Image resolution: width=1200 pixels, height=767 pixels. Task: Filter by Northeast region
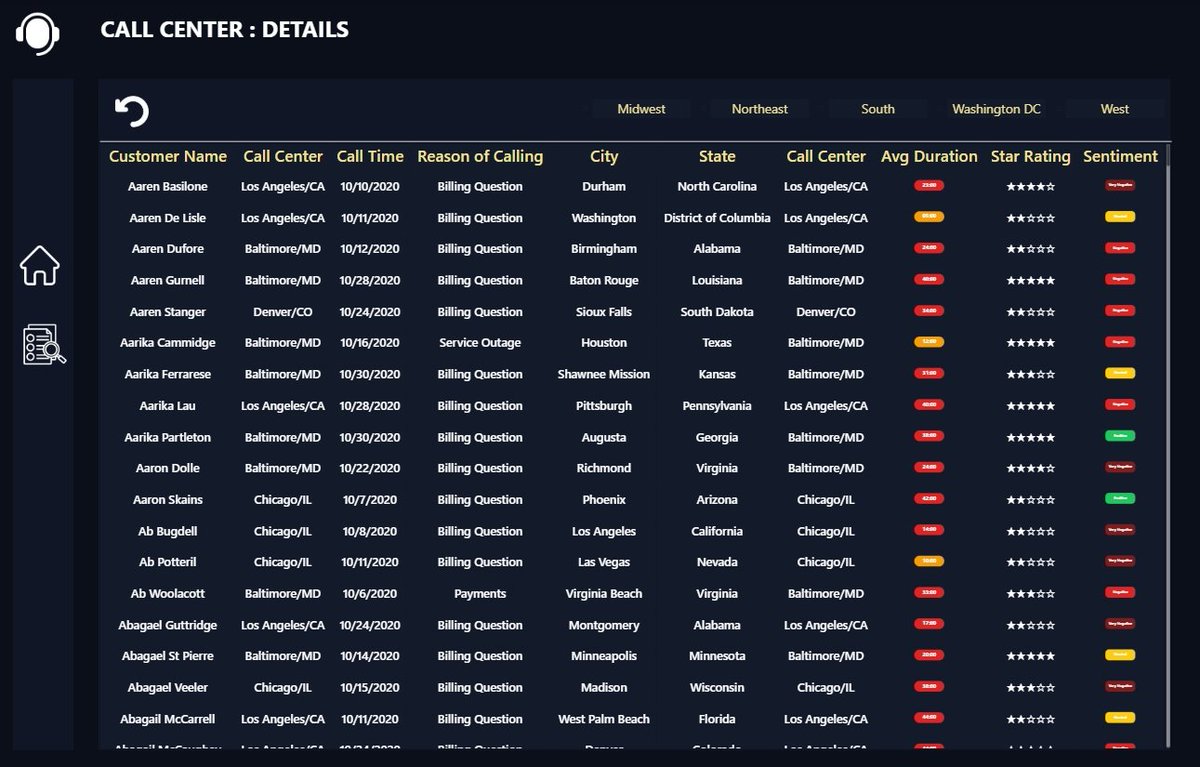[x=759, y=109]
